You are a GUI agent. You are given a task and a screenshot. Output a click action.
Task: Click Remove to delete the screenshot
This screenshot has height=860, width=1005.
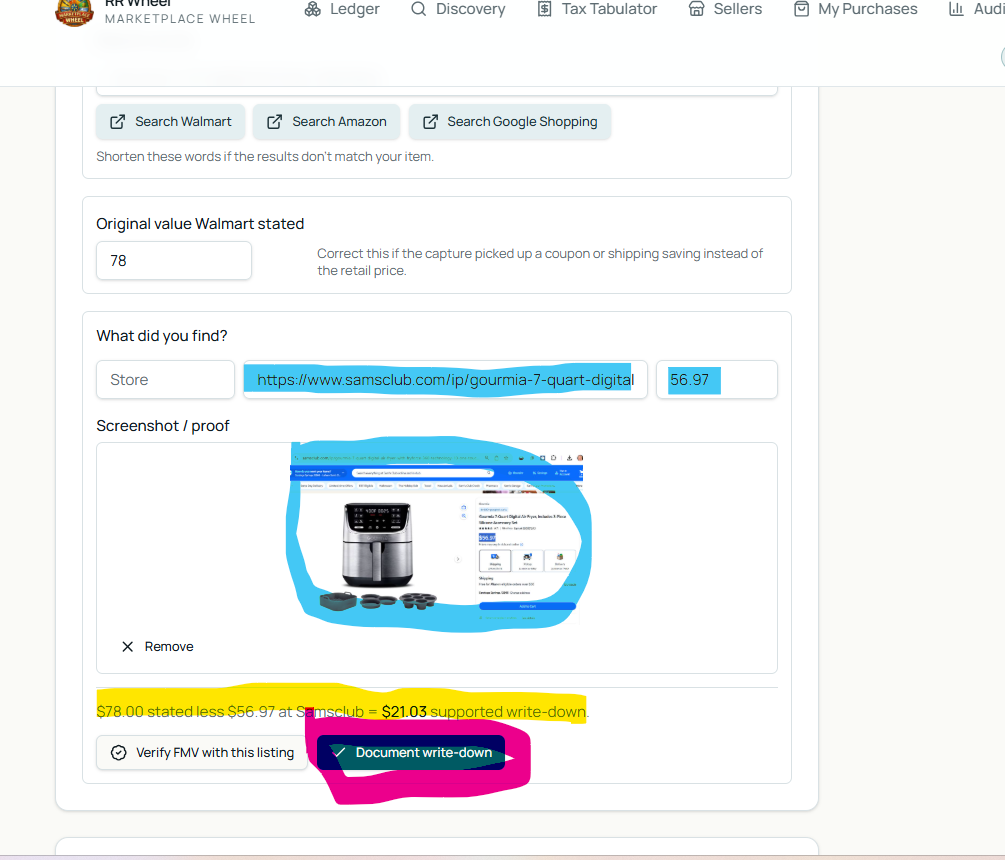pos(158,647)
